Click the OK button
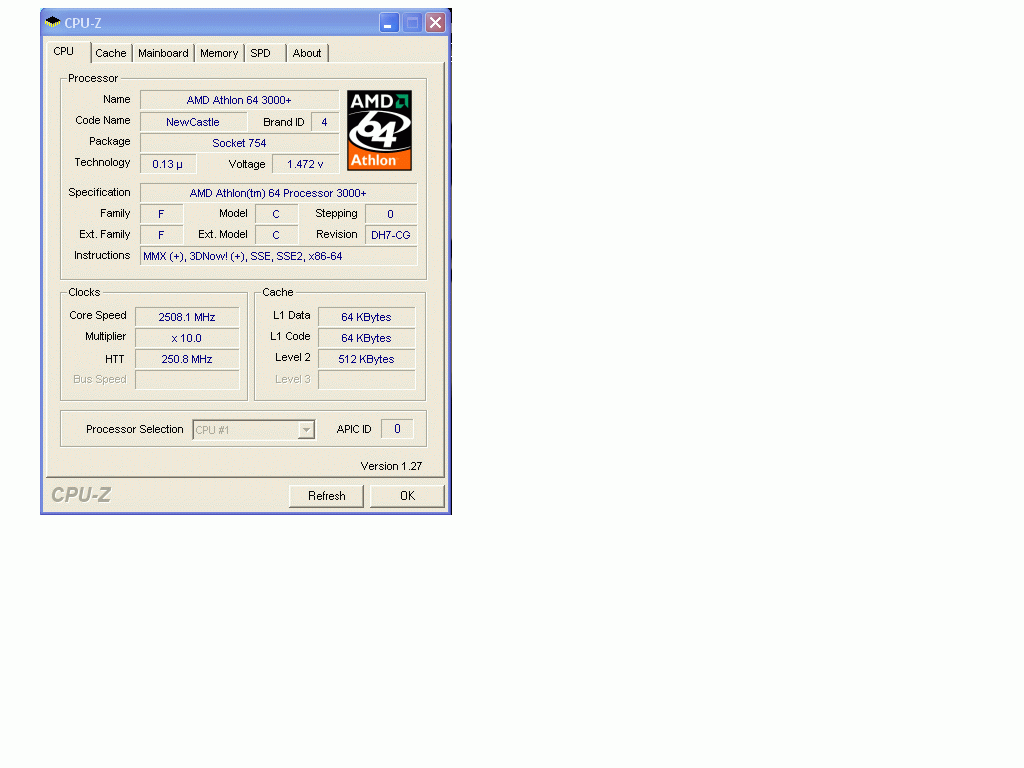 (408, 496)
